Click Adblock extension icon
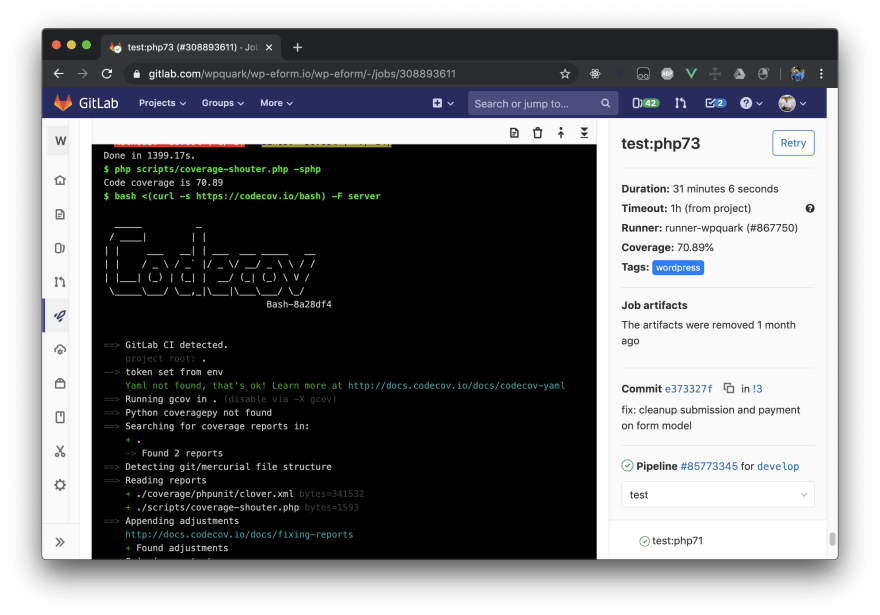Viewport: 880px width, 615px height. 667,74
